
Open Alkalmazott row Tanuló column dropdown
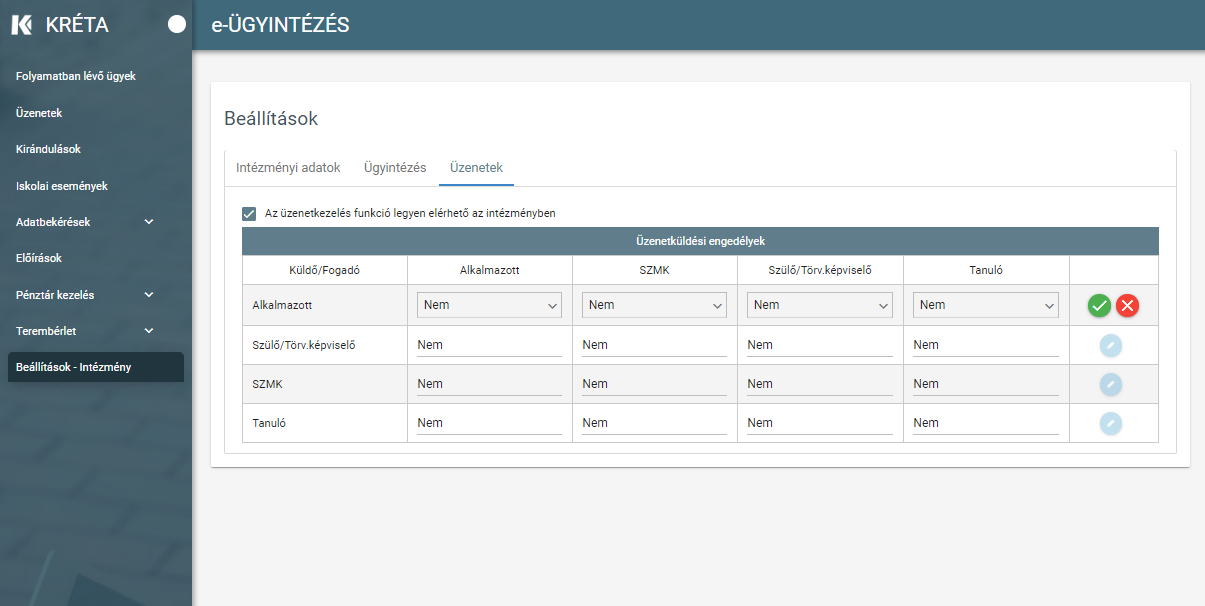[x=985, y=305]
